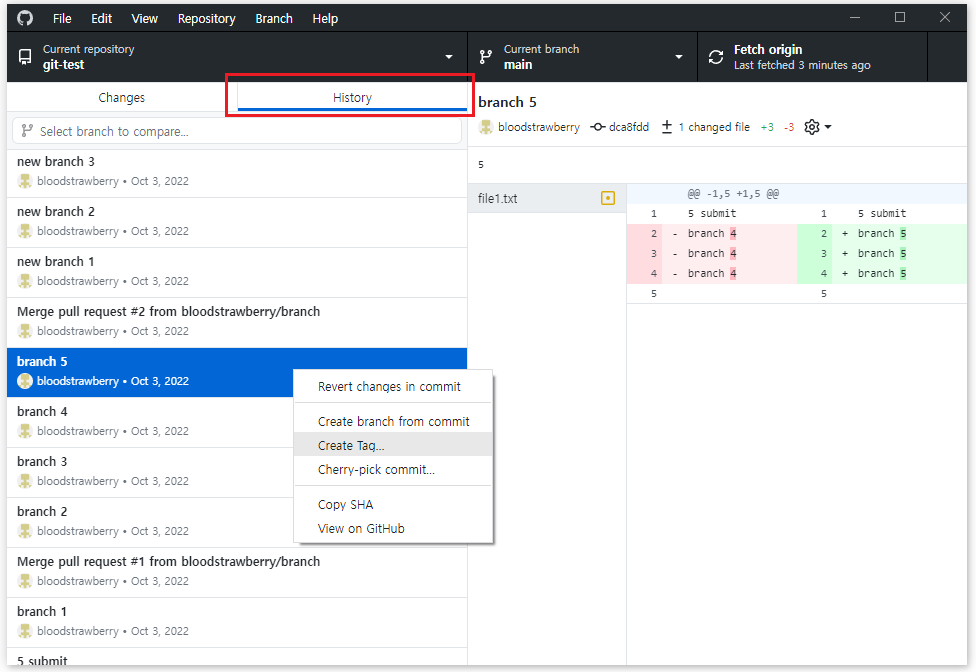This screenshot has width=976, height=672.
Task: Choose Copy SHA from context menu
Action: (393, 505)
